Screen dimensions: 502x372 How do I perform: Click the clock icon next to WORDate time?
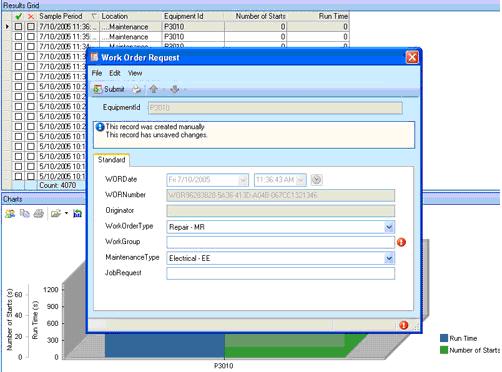tap(316, 180)
